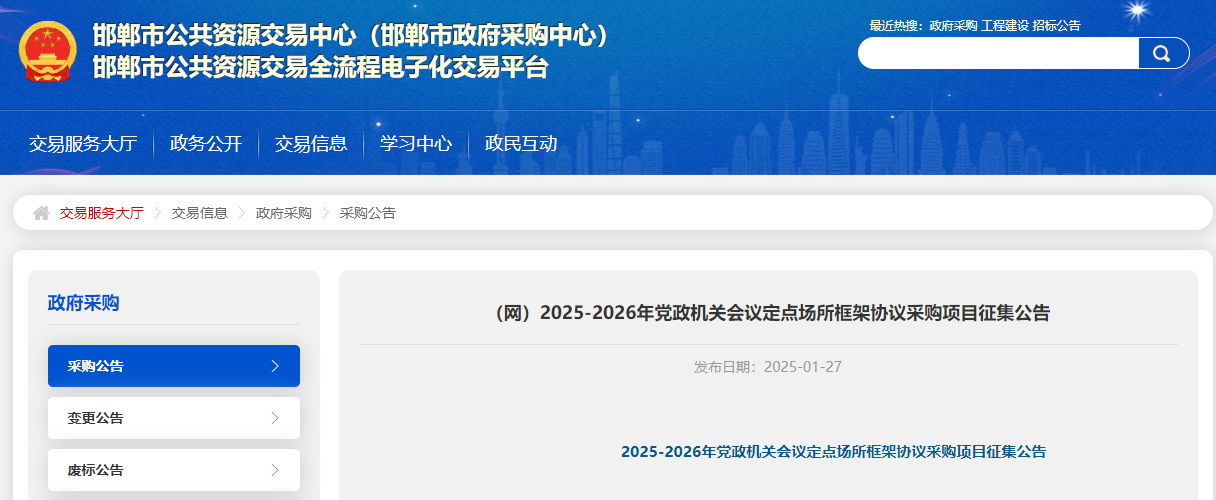
Task: Select hot search term 招标公告
Action: [1057, 26]
